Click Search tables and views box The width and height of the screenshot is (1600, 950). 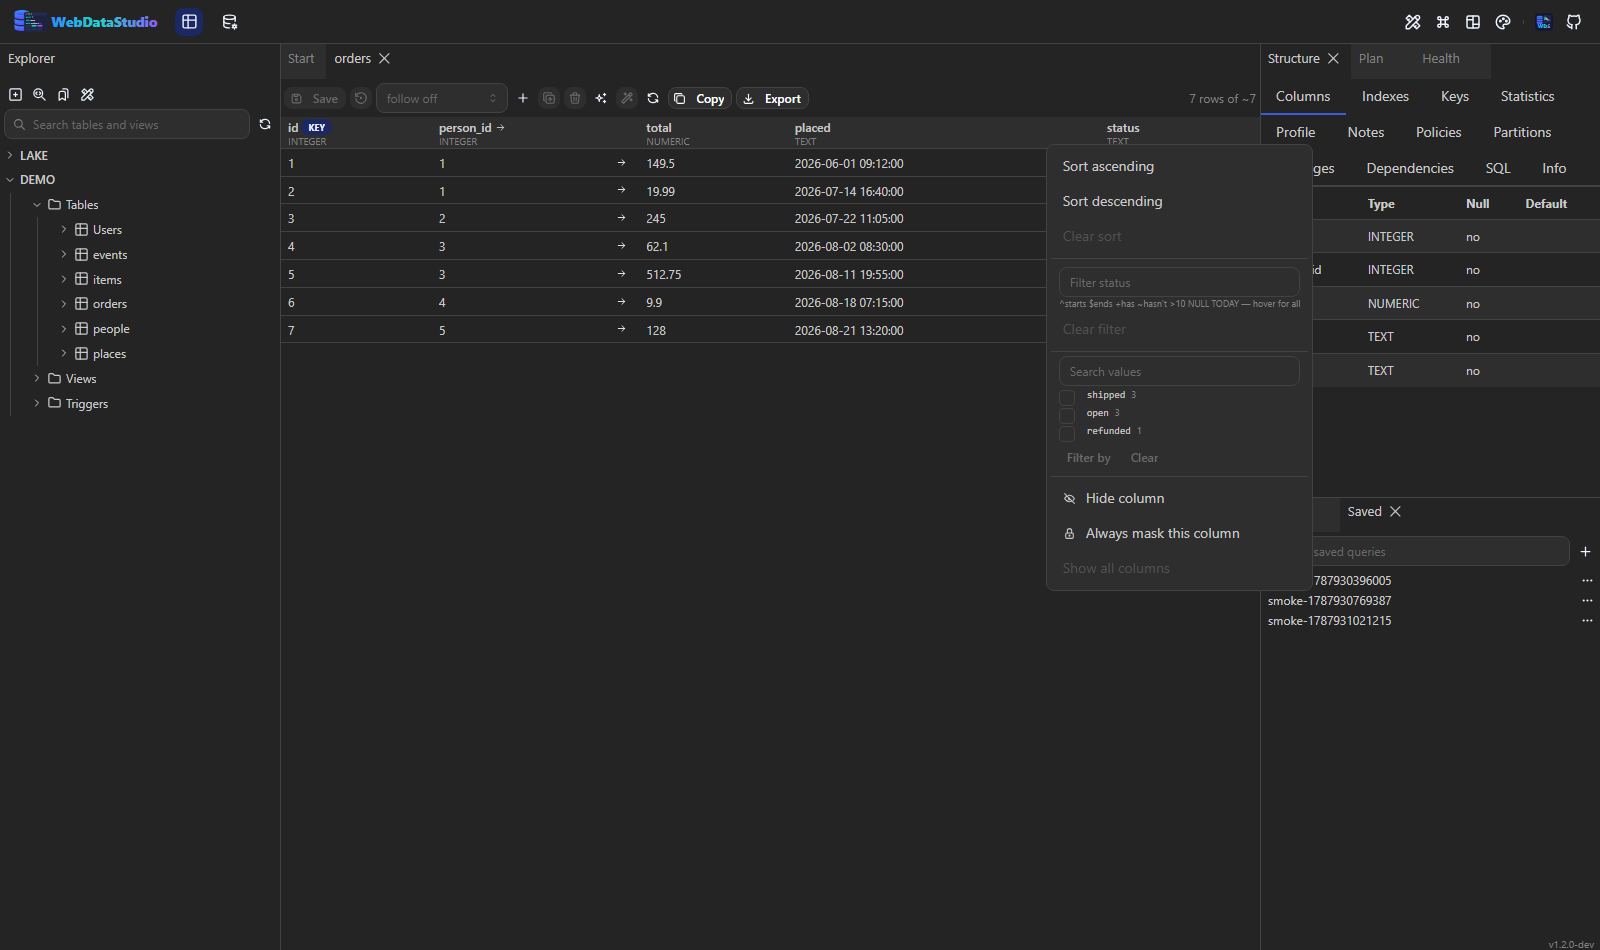click(127, 124)
